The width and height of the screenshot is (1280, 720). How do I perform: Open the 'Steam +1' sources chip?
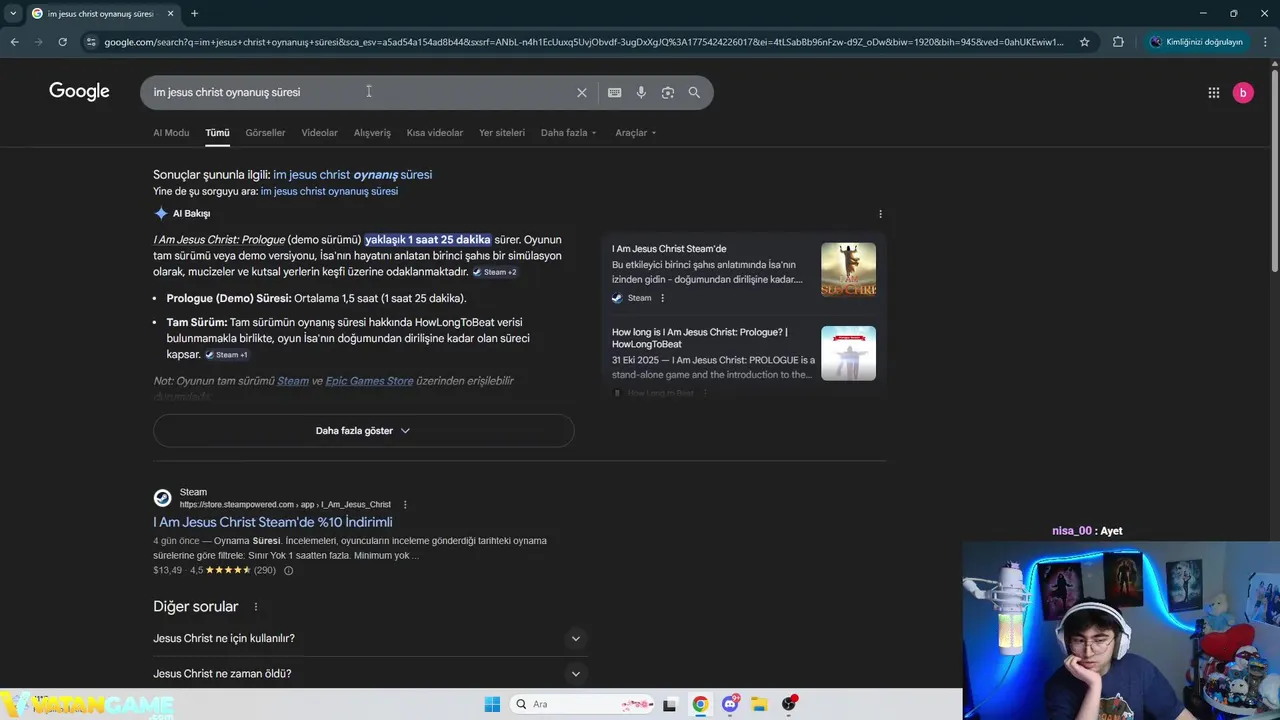click(x=227, y=355)
